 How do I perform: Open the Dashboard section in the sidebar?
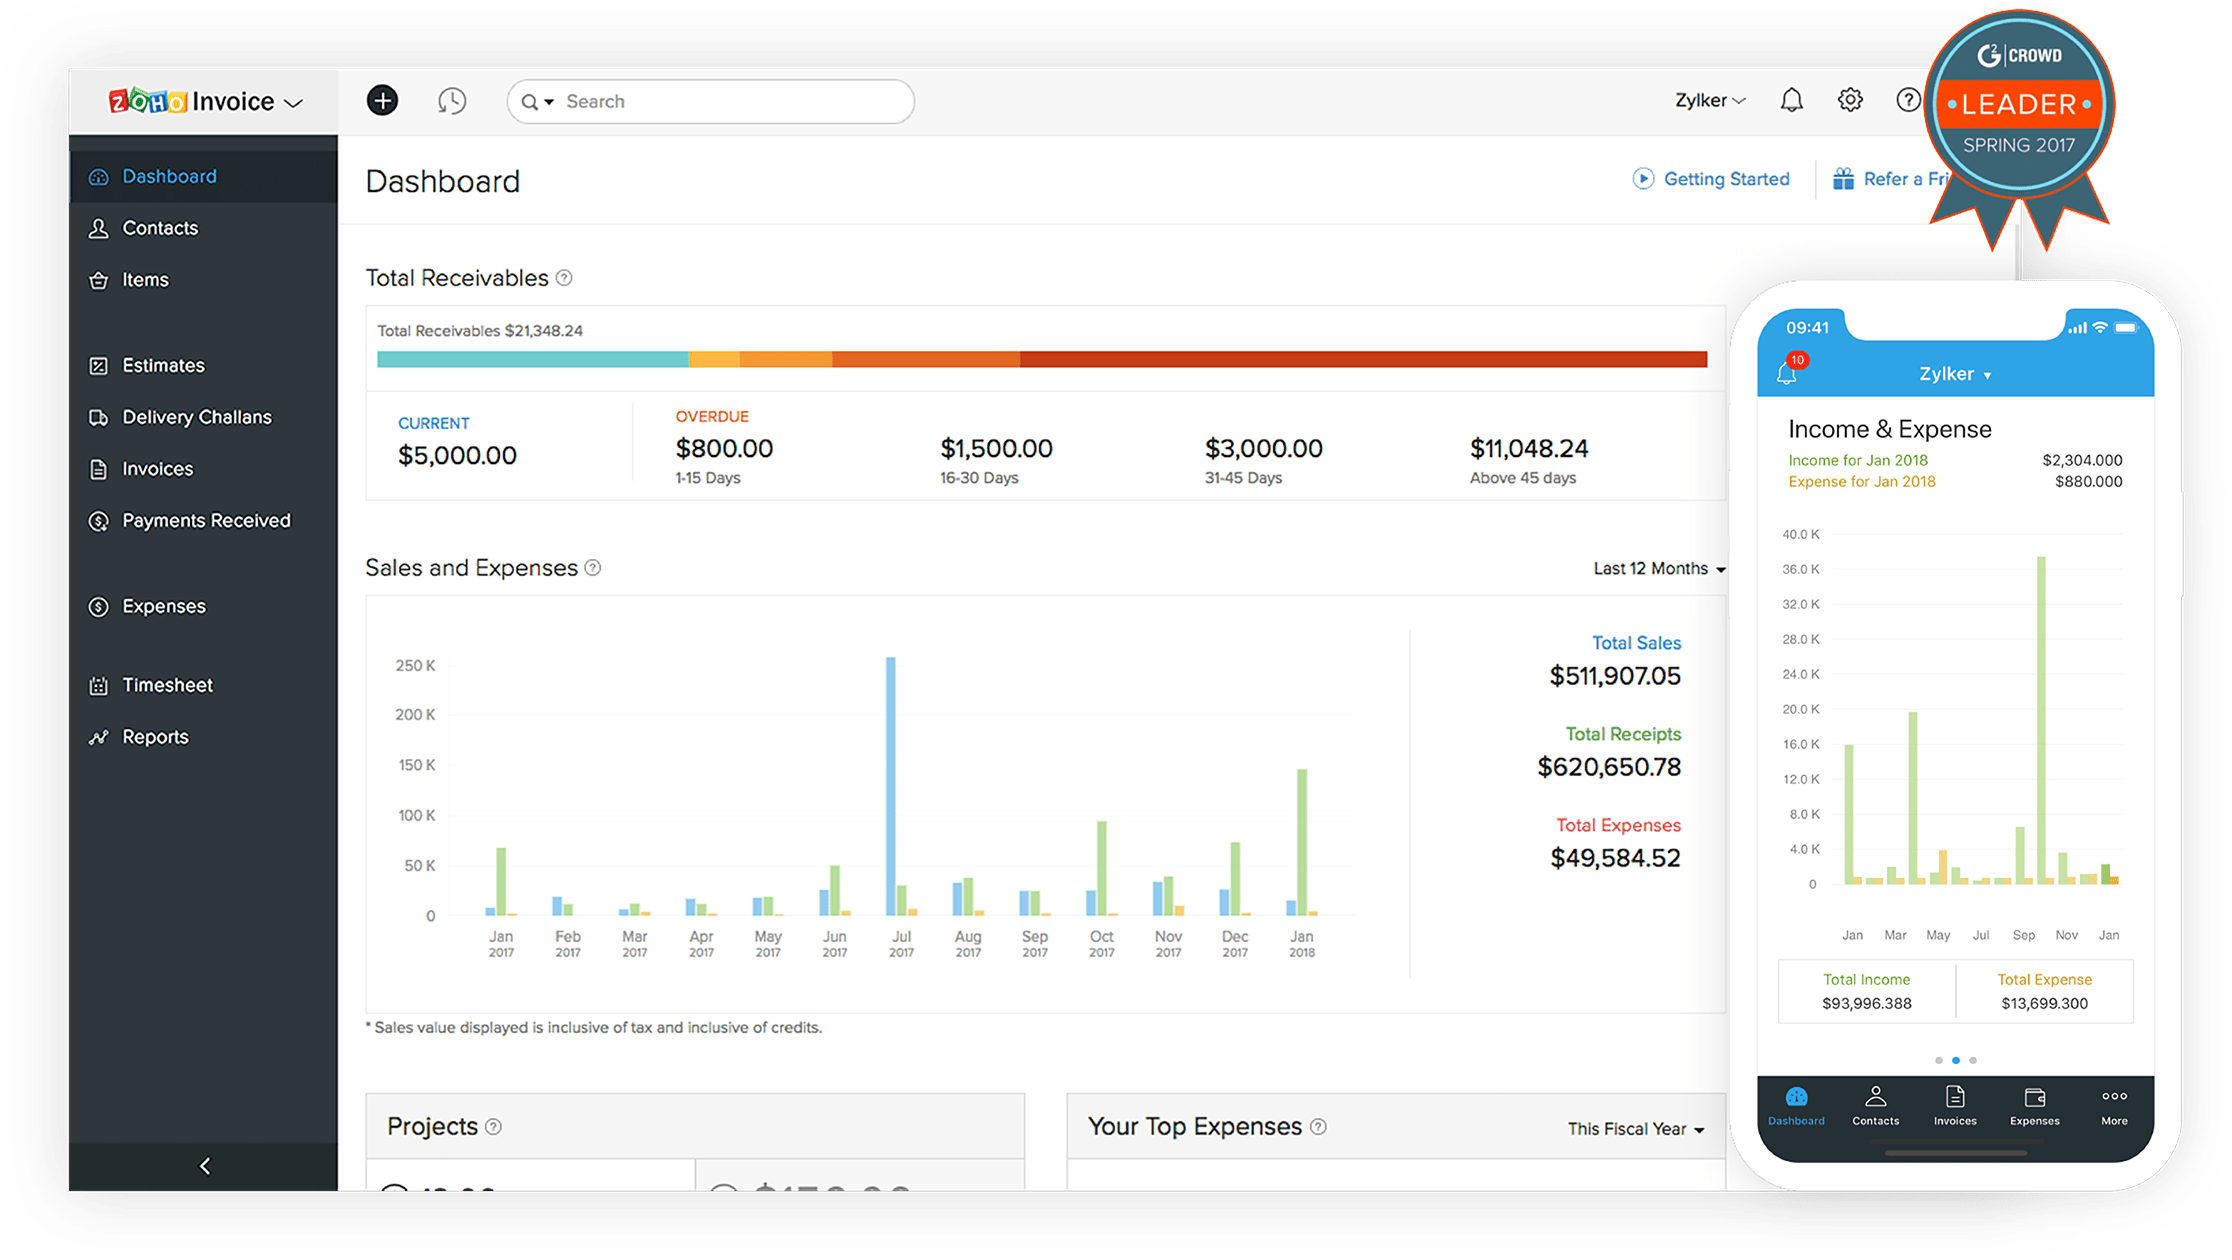168,175
